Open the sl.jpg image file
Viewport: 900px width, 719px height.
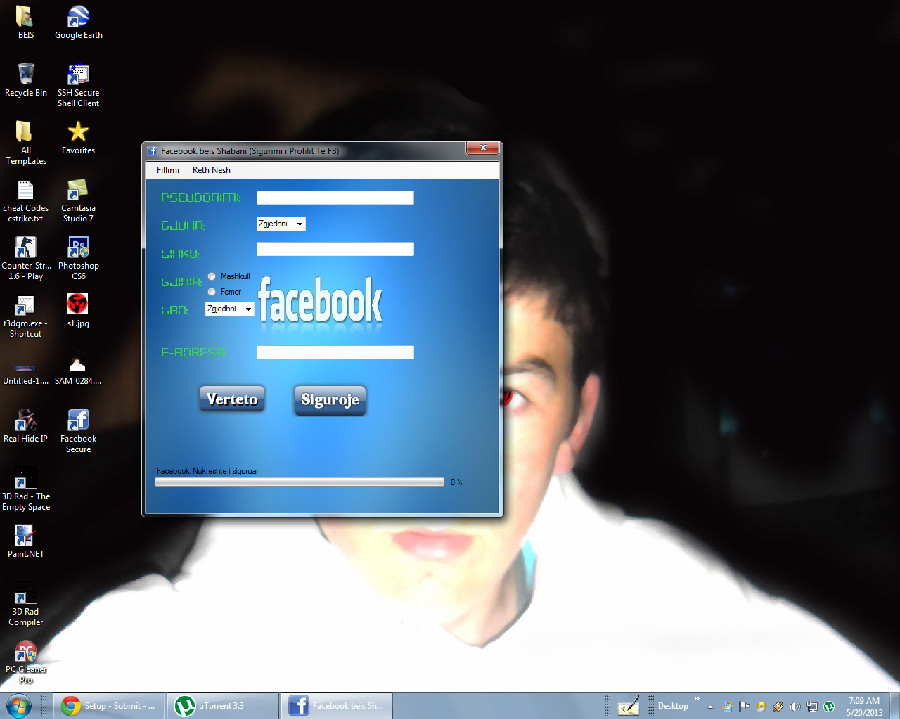pyautogui.click(x=78, y=310)
